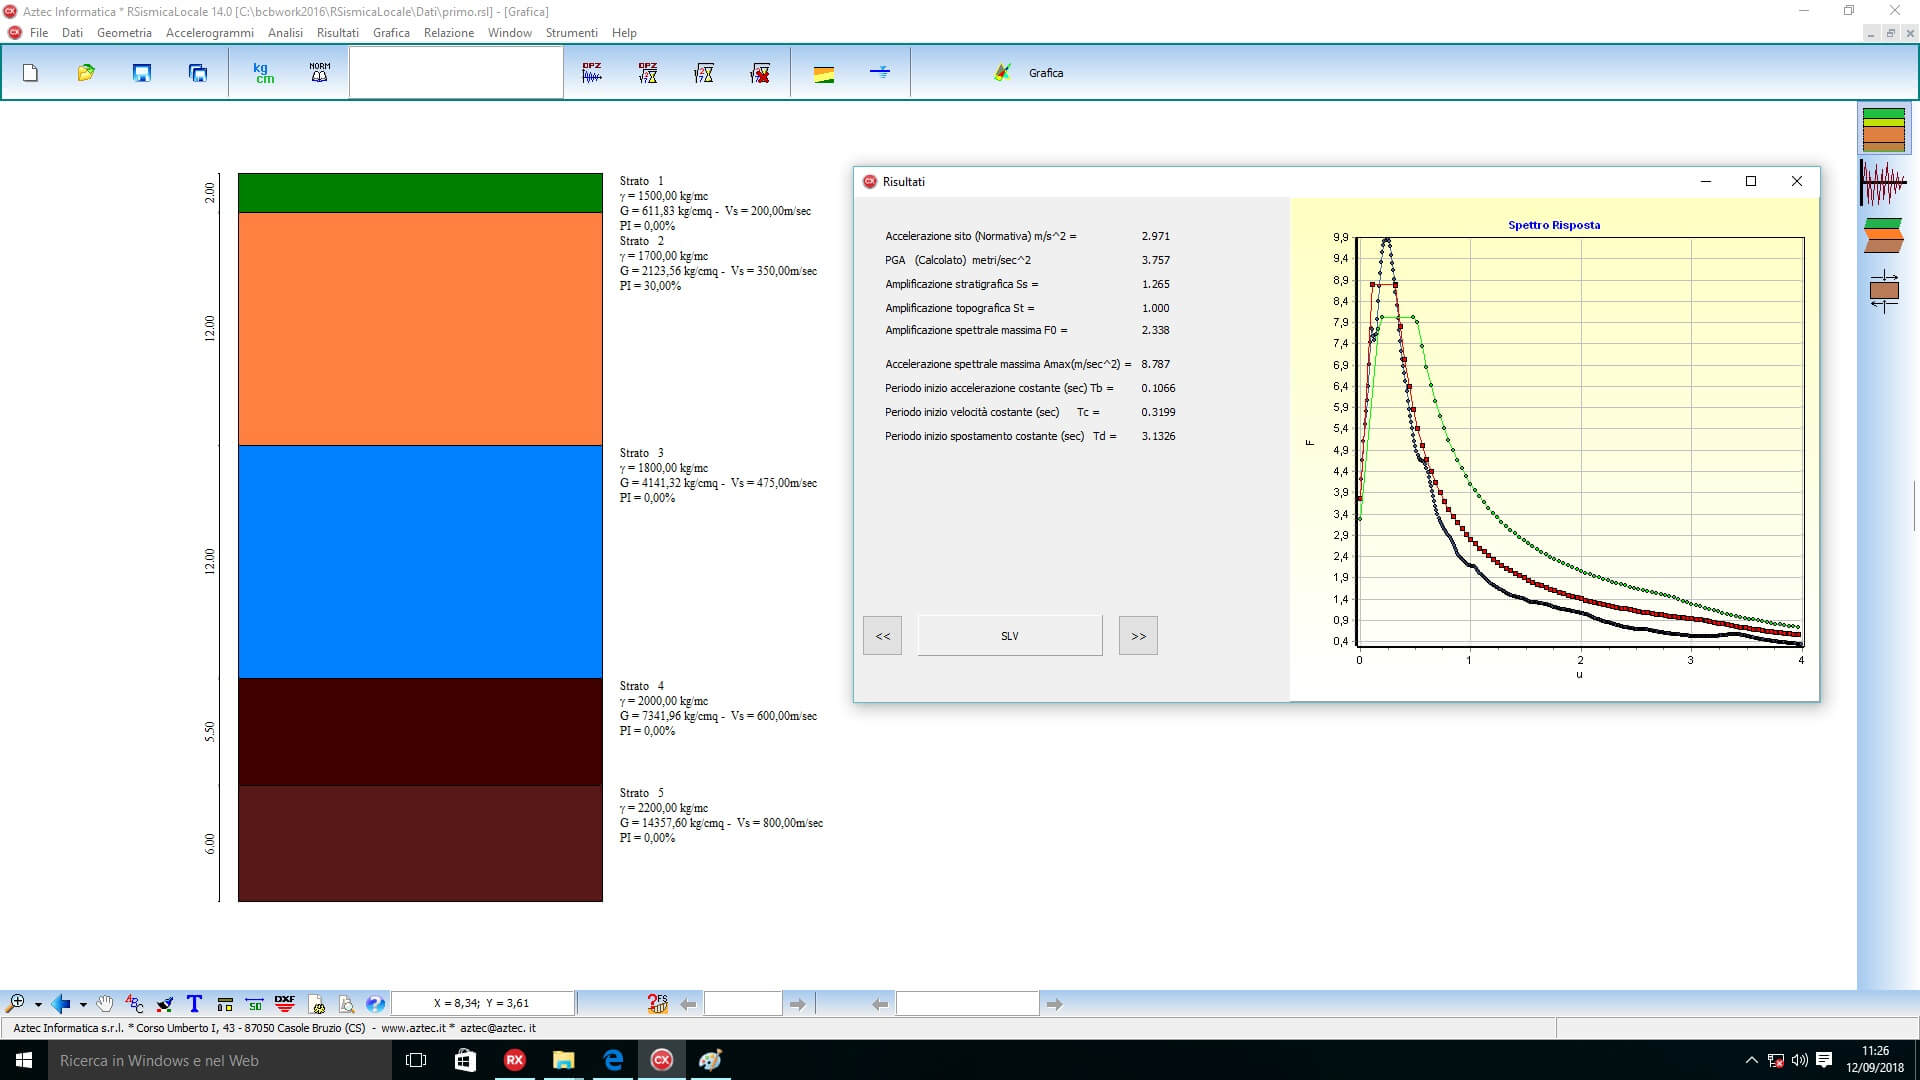Click the DXF export icon
Screen dimensions: 1920x1080
pyautogui.click(x=285, y=1003)
